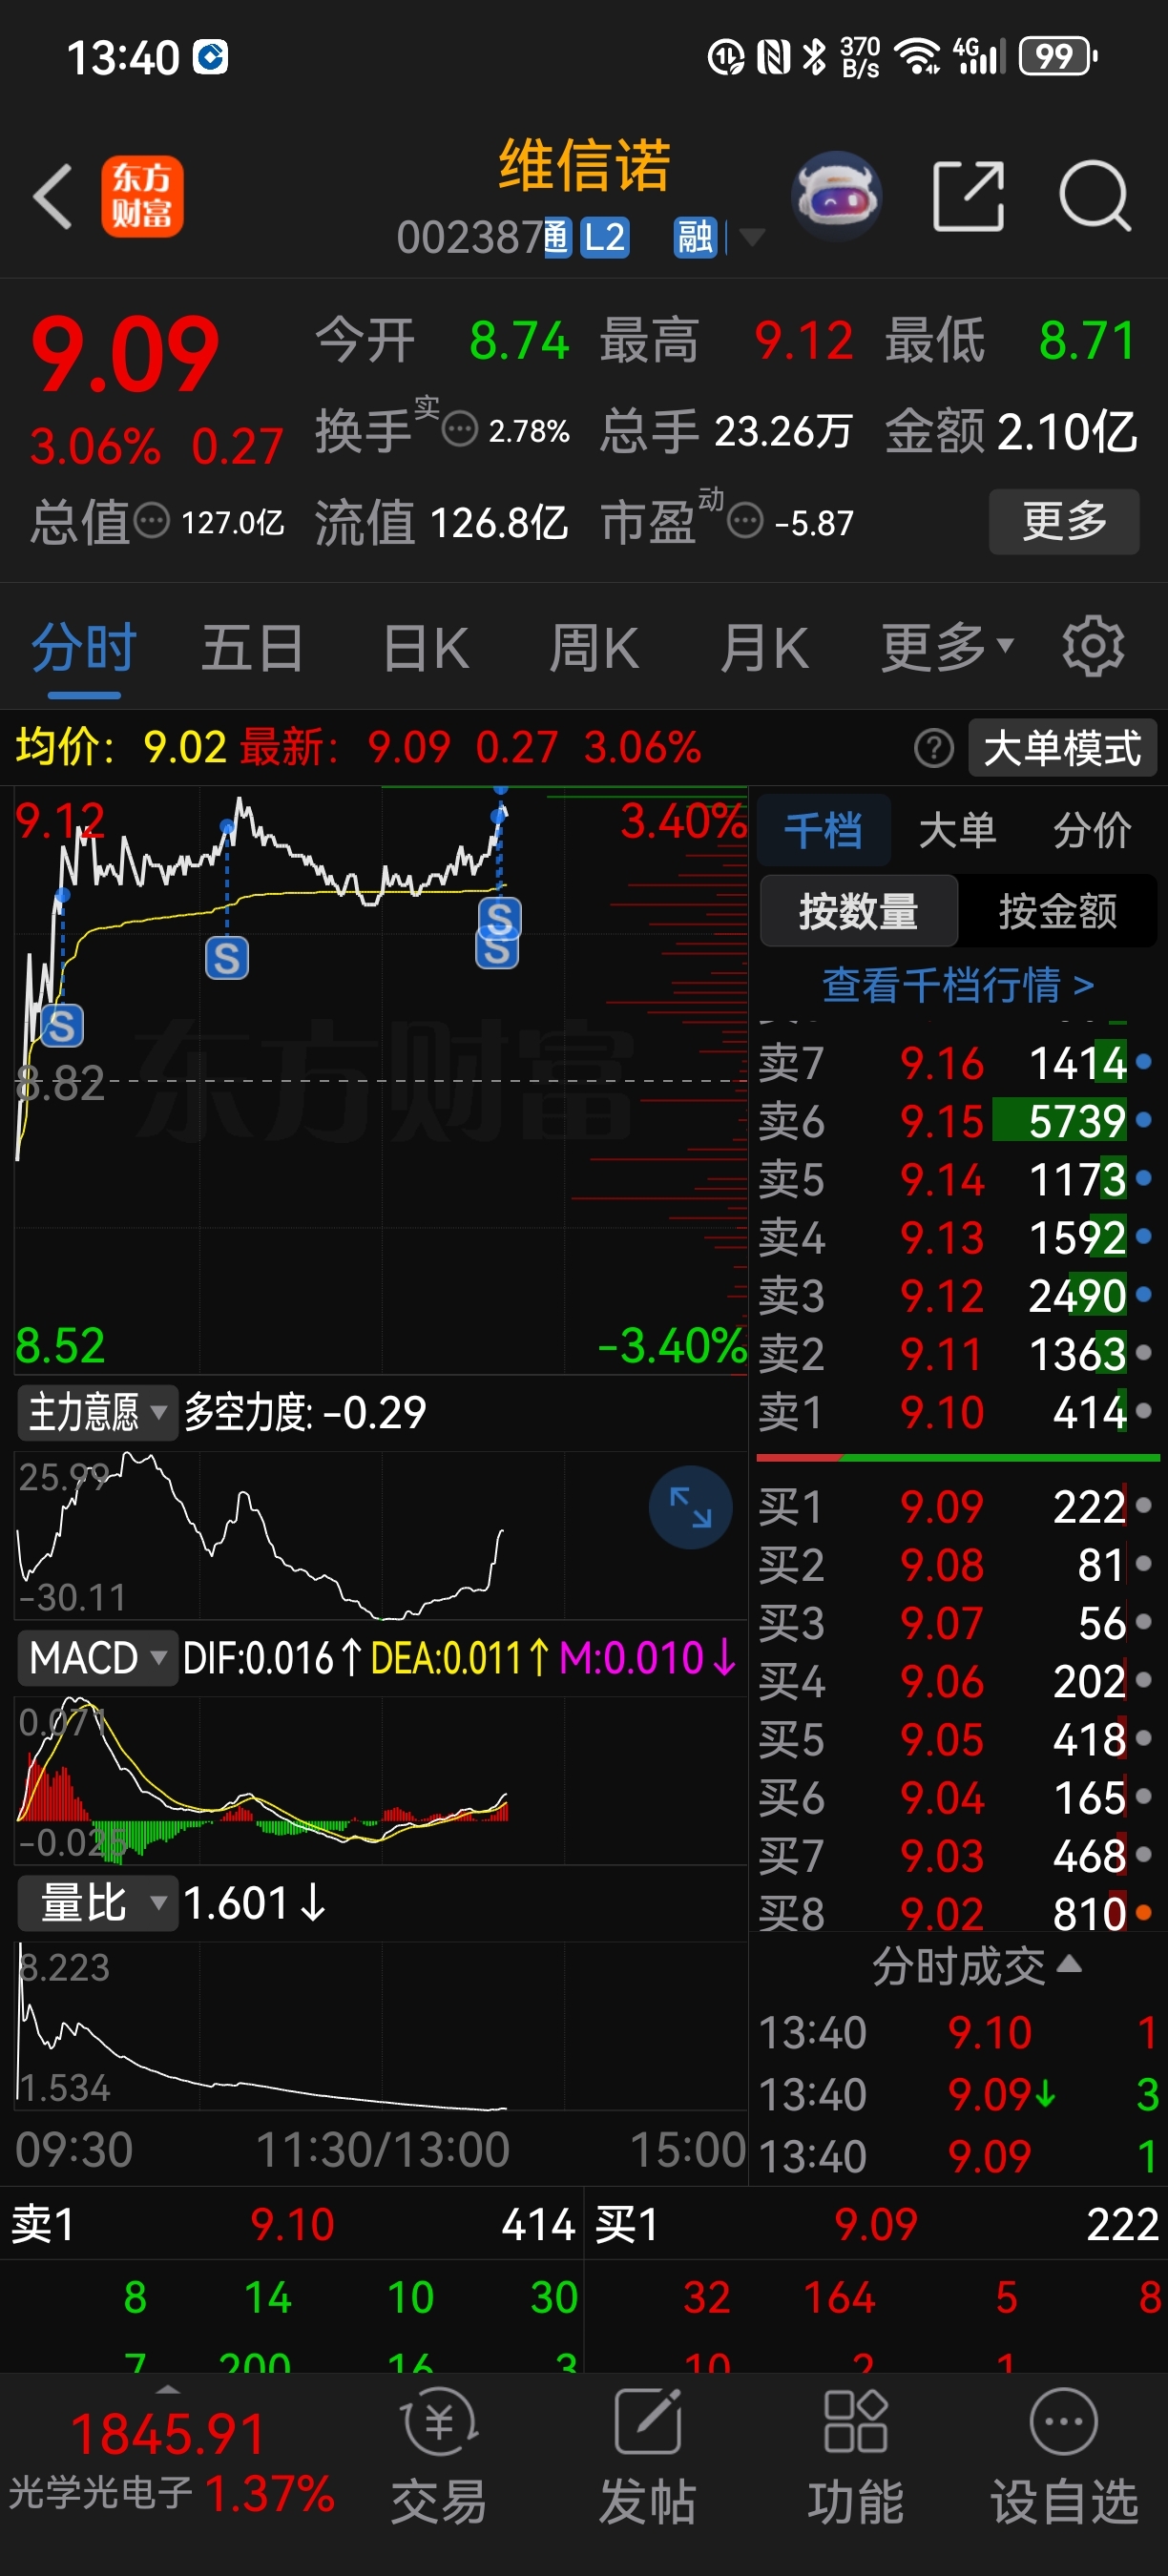The image size is (1168, 2576).
Task: Tap 买2 price 9.08 row
Action: (956, 1565)
